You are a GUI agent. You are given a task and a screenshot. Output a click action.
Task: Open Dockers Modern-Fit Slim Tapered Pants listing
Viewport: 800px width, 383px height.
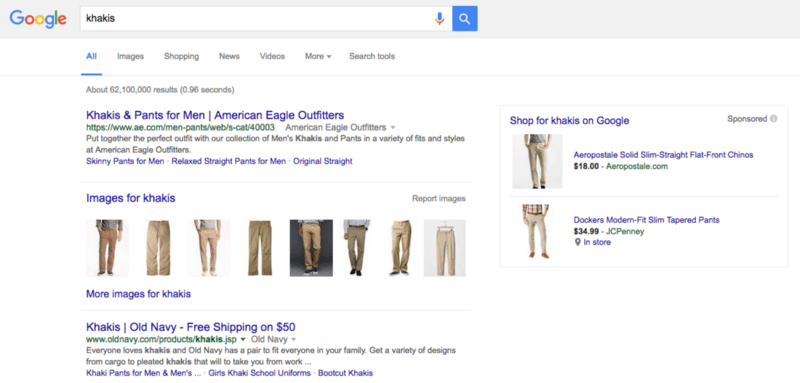pos(646,220)
